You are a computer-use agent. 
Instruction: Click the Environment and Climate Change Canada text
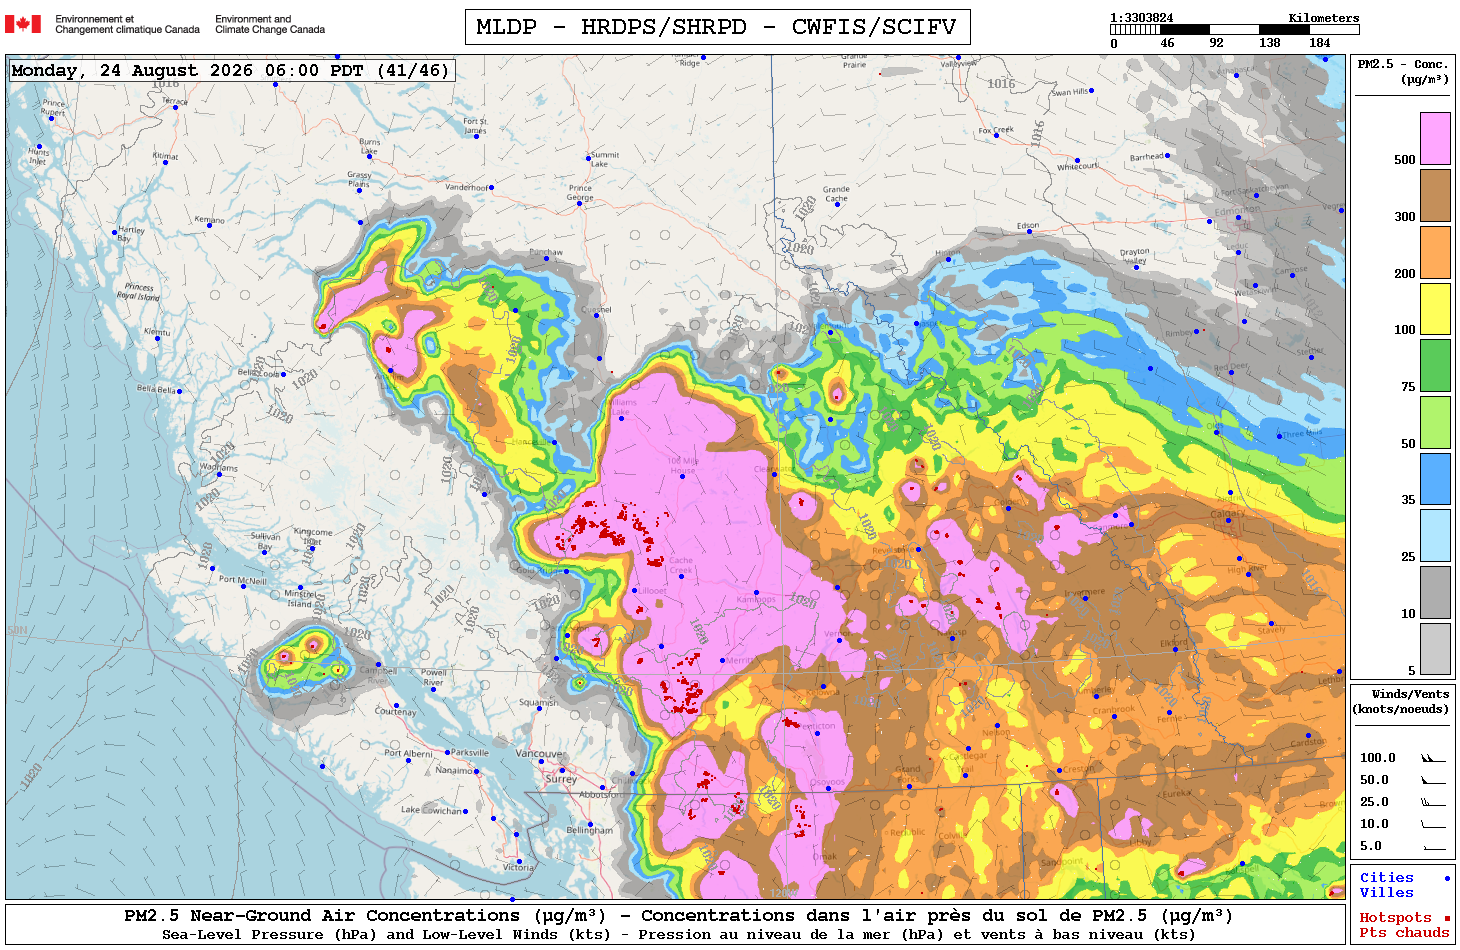pyautogui.click(x=270, y=24)
